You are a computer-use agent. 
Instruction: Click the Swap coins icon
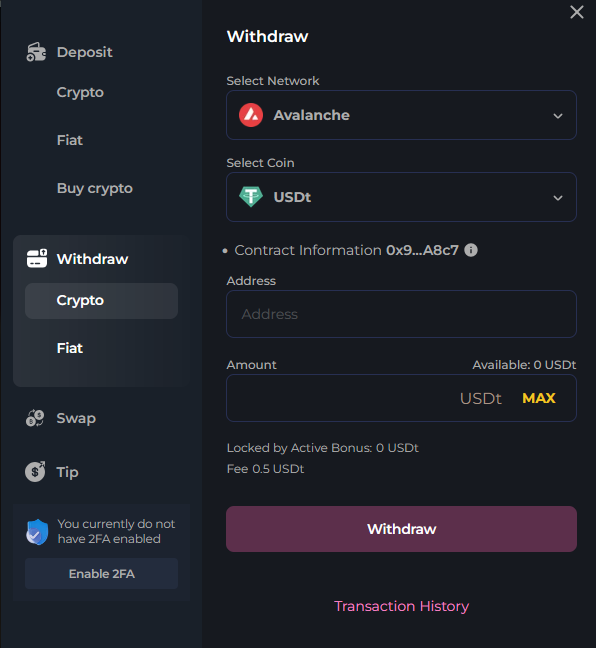click(35, 418)
